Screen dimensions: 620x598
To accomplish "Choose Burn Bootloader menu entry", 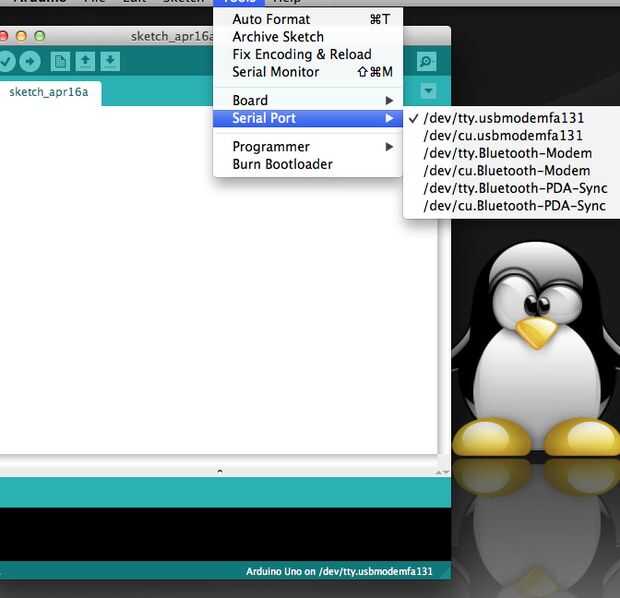I will pos(308,164).
